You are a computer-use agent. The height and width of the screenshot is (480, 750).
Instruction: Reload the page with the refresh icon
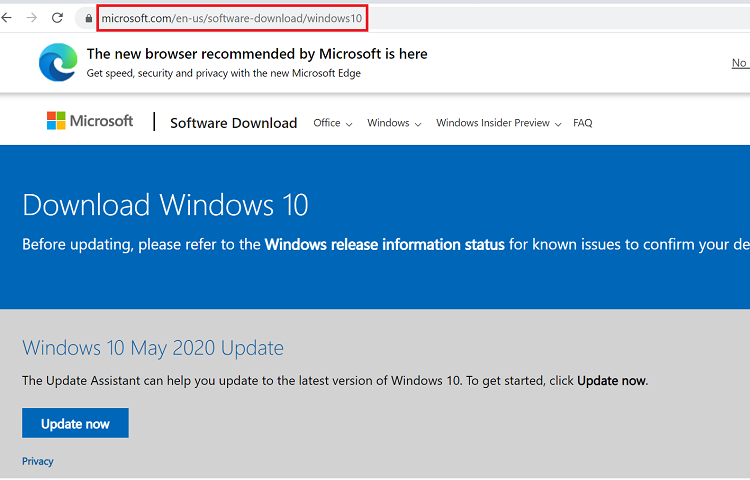58,18
